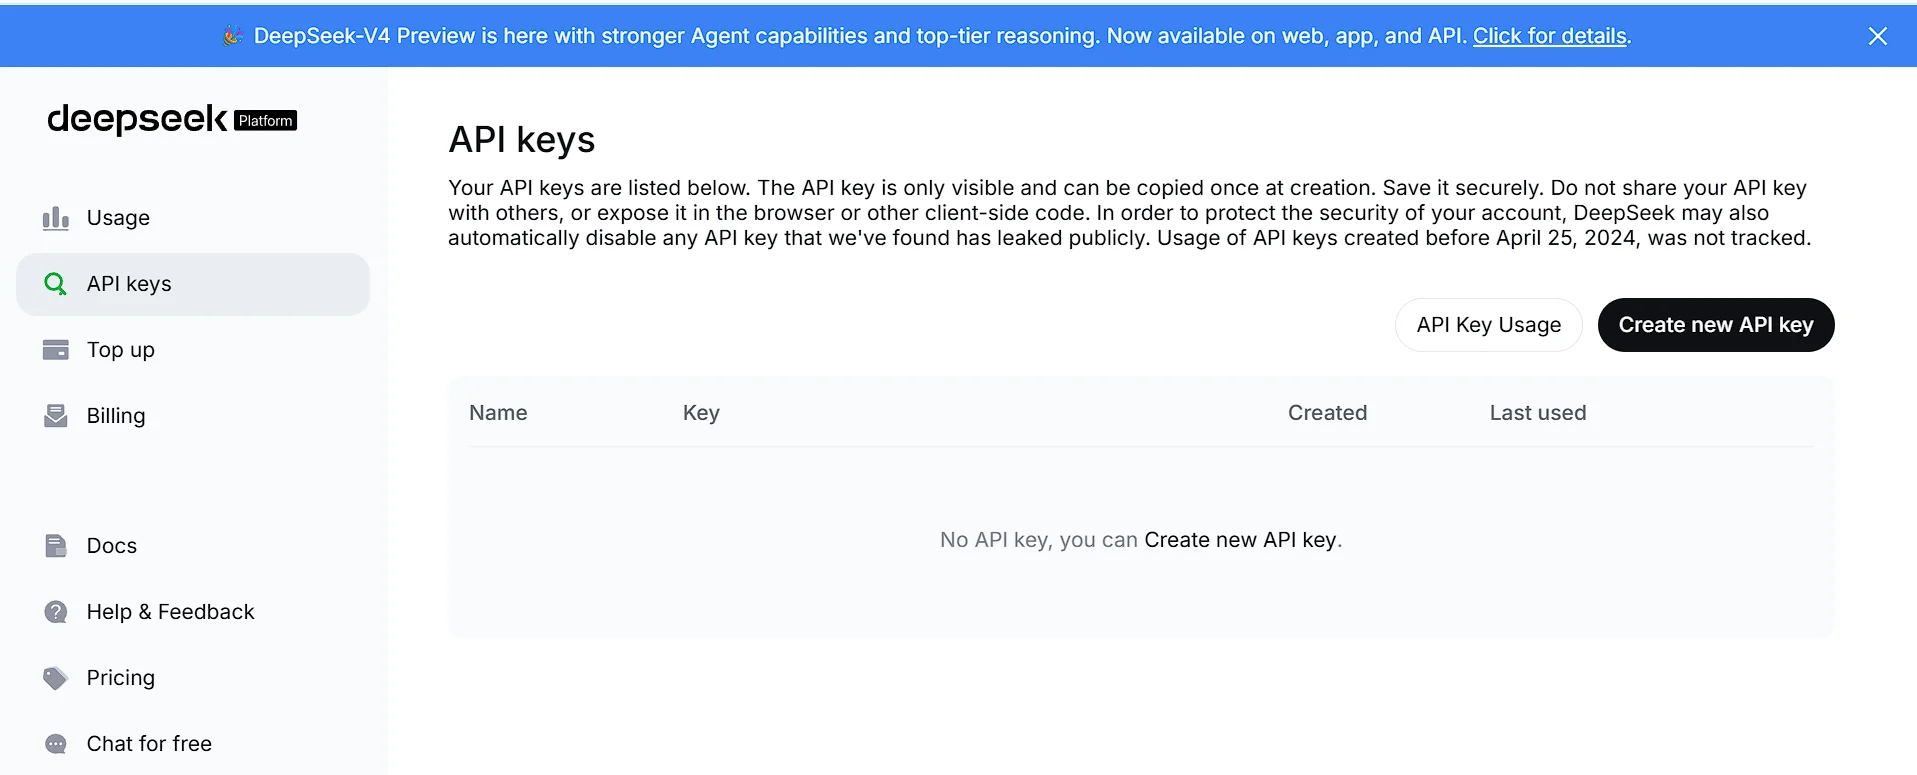Click the Last used column header
The height and width of the screenshot is (775, 1917).
pyautogui.click(x=1538, y=413)
